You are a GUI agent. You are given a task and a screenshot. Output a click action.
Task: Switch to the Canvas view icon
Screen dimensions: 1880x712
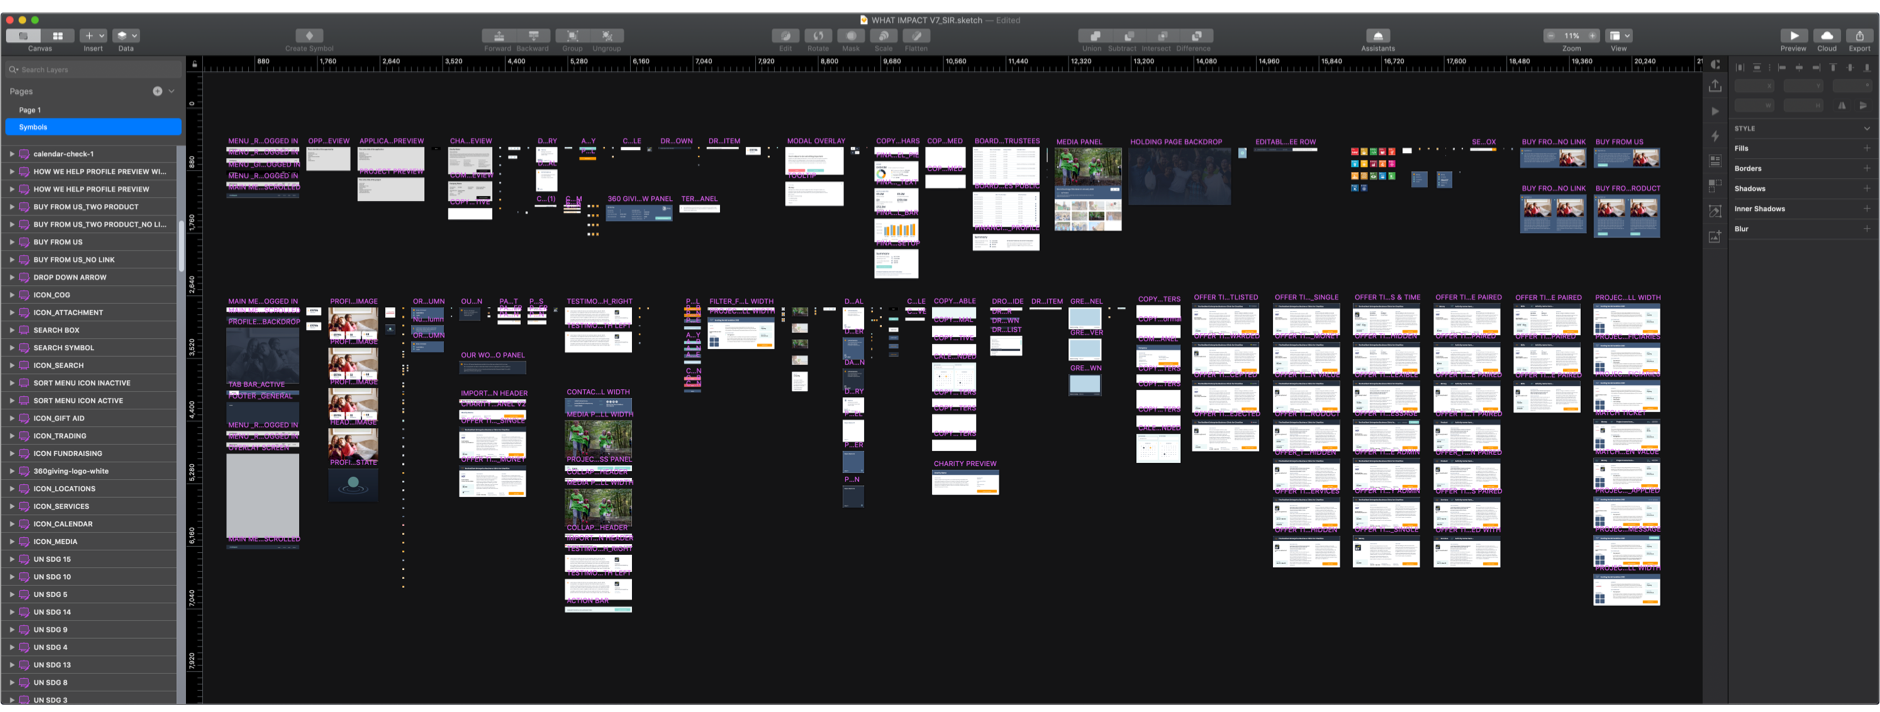[x=23, y=36]
